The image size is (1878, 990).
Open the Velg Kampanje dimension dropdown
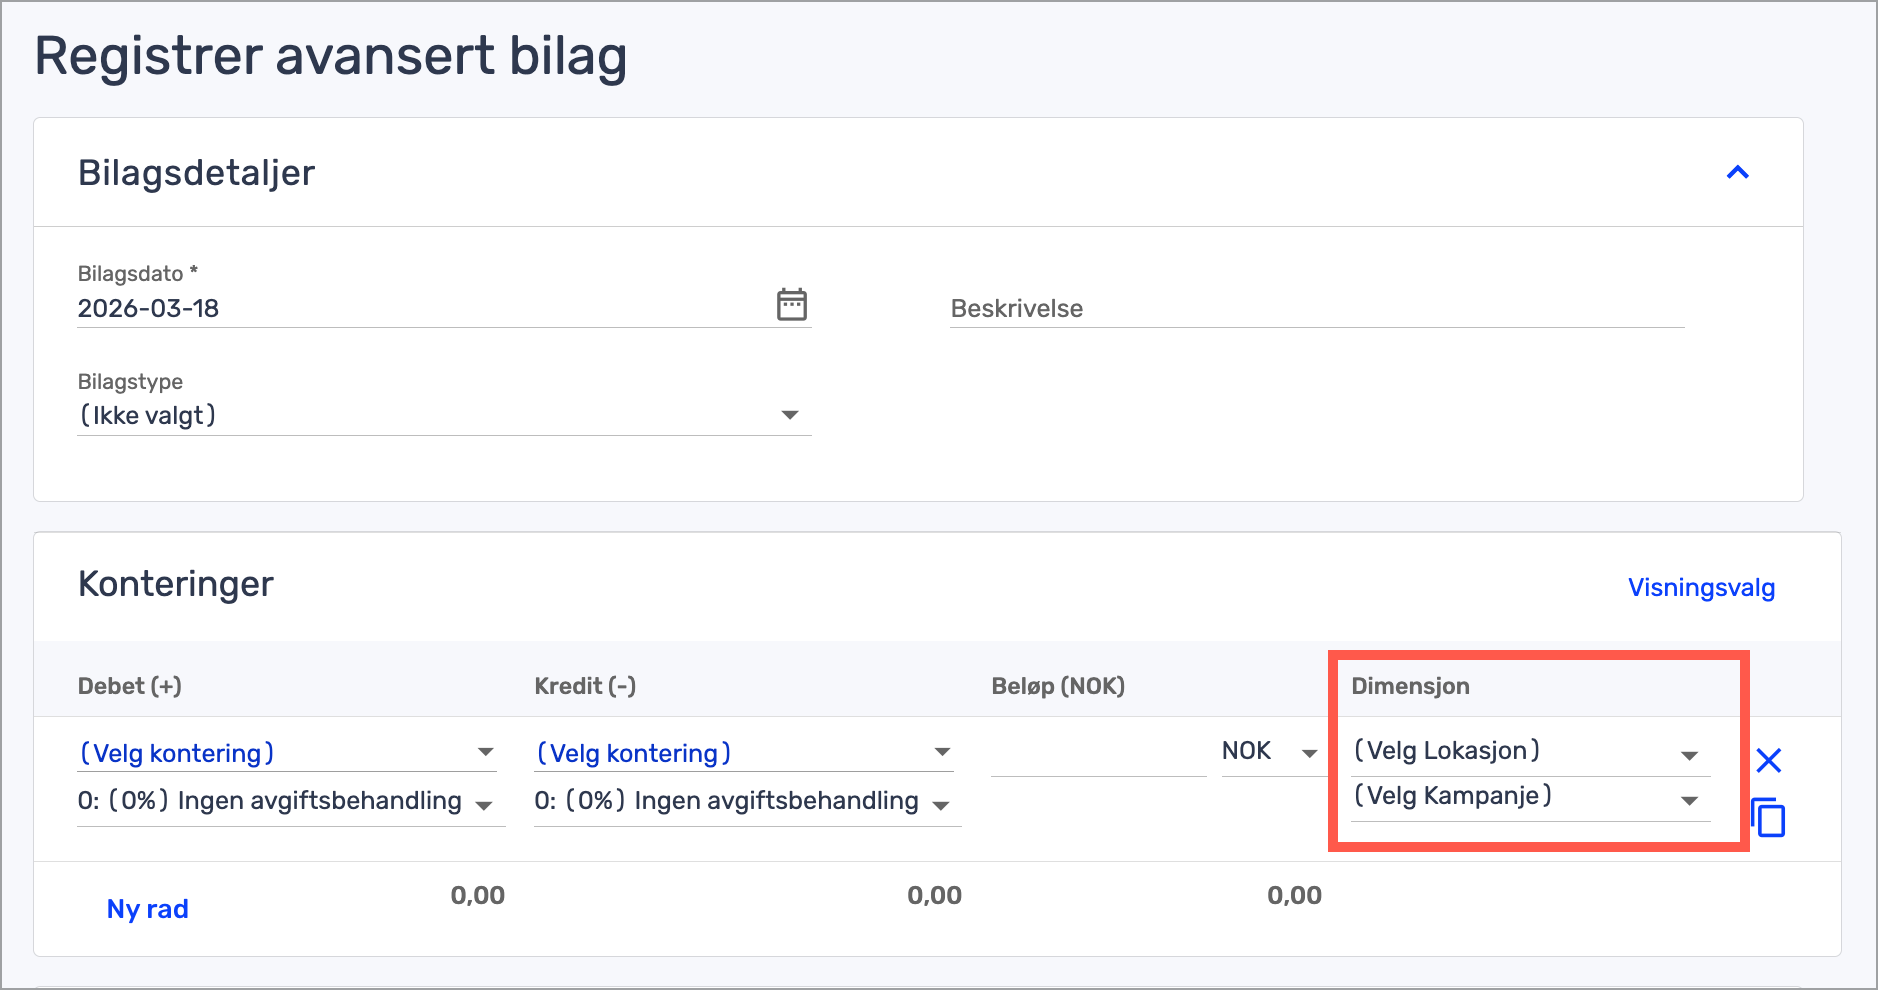(x=1528, y=797)
